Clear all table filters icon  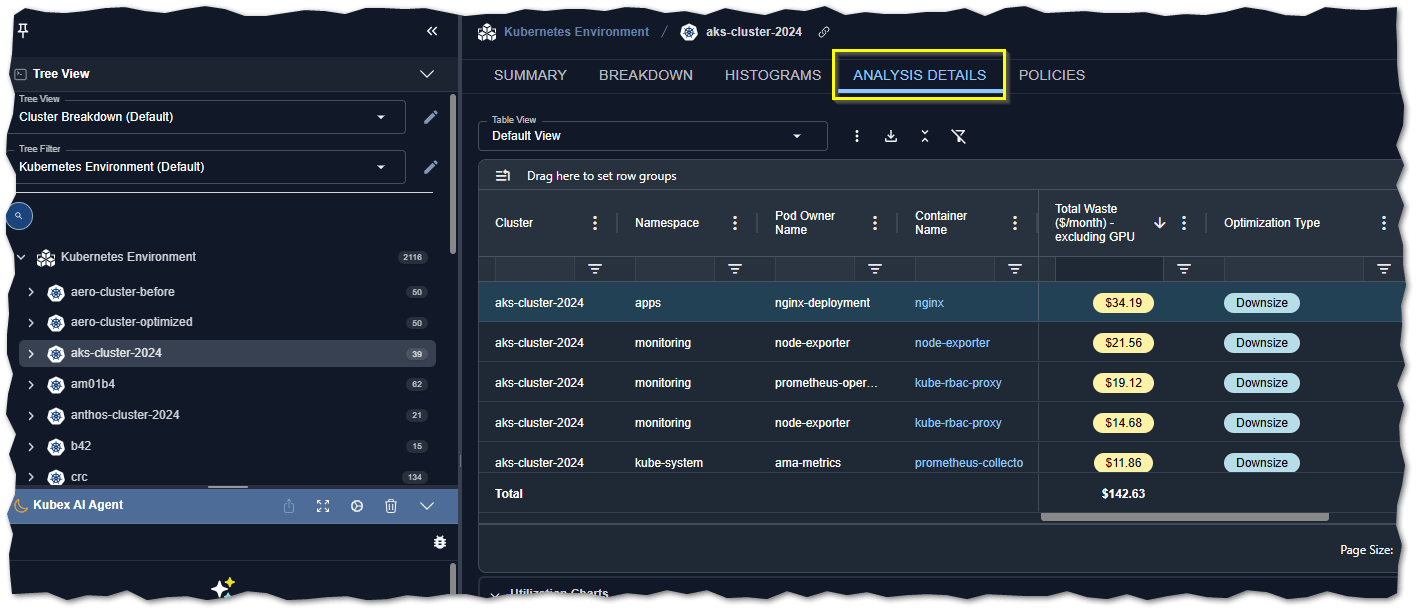pyautogui.click(x=958, y=136)
